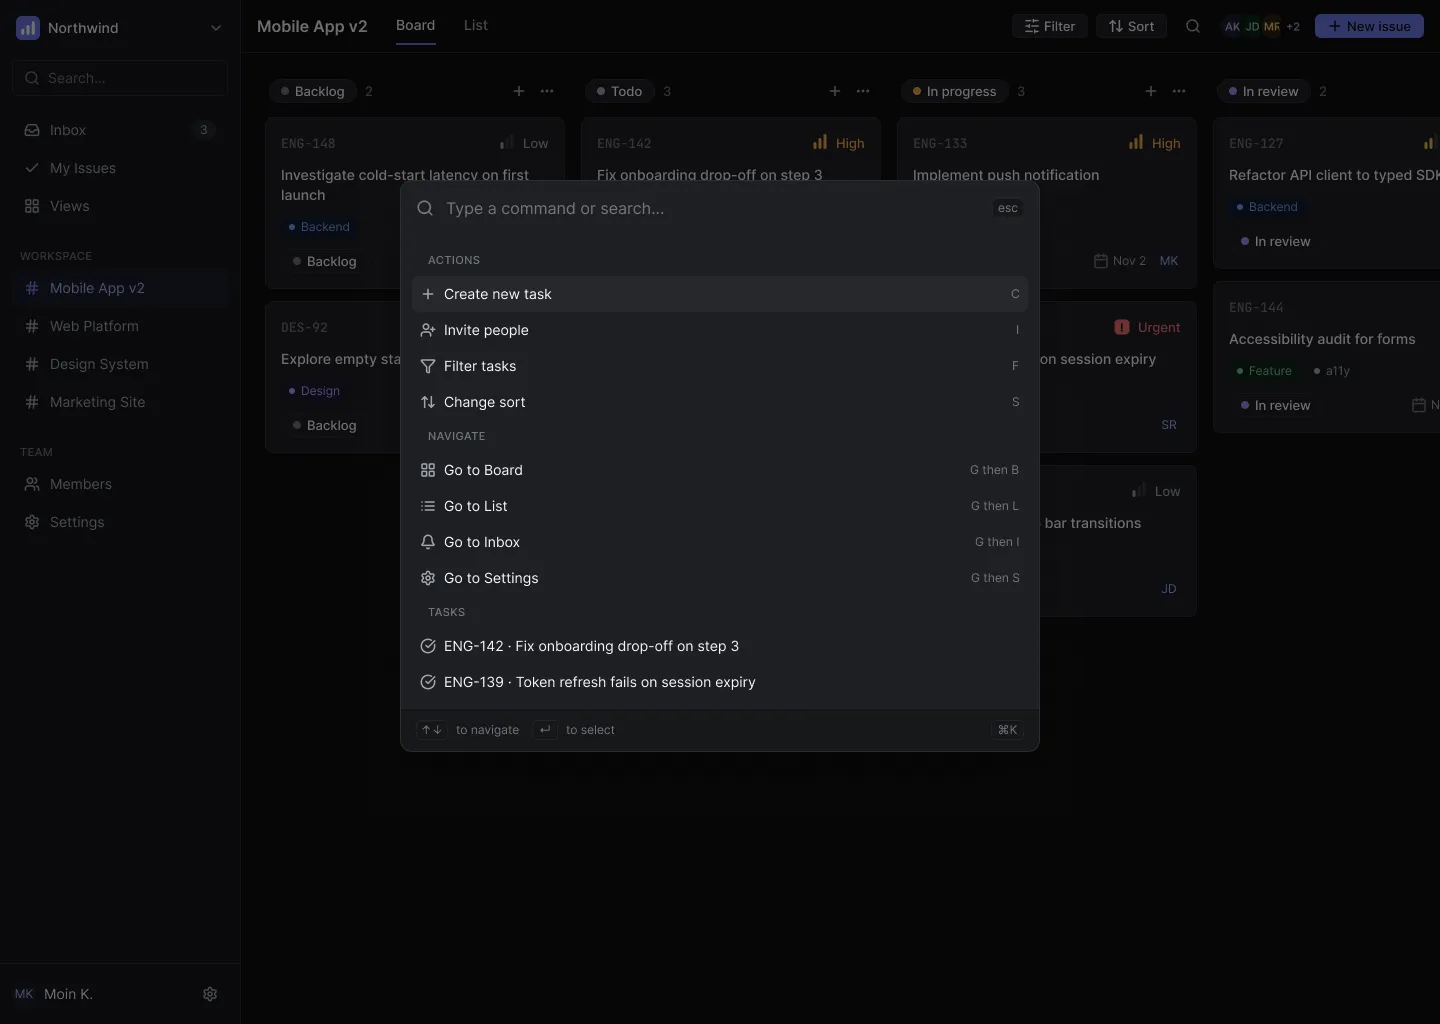Screen dimensions: 1440x1024
Task: Open In progress column more options menu
Action: click(x=1179, y=91)
